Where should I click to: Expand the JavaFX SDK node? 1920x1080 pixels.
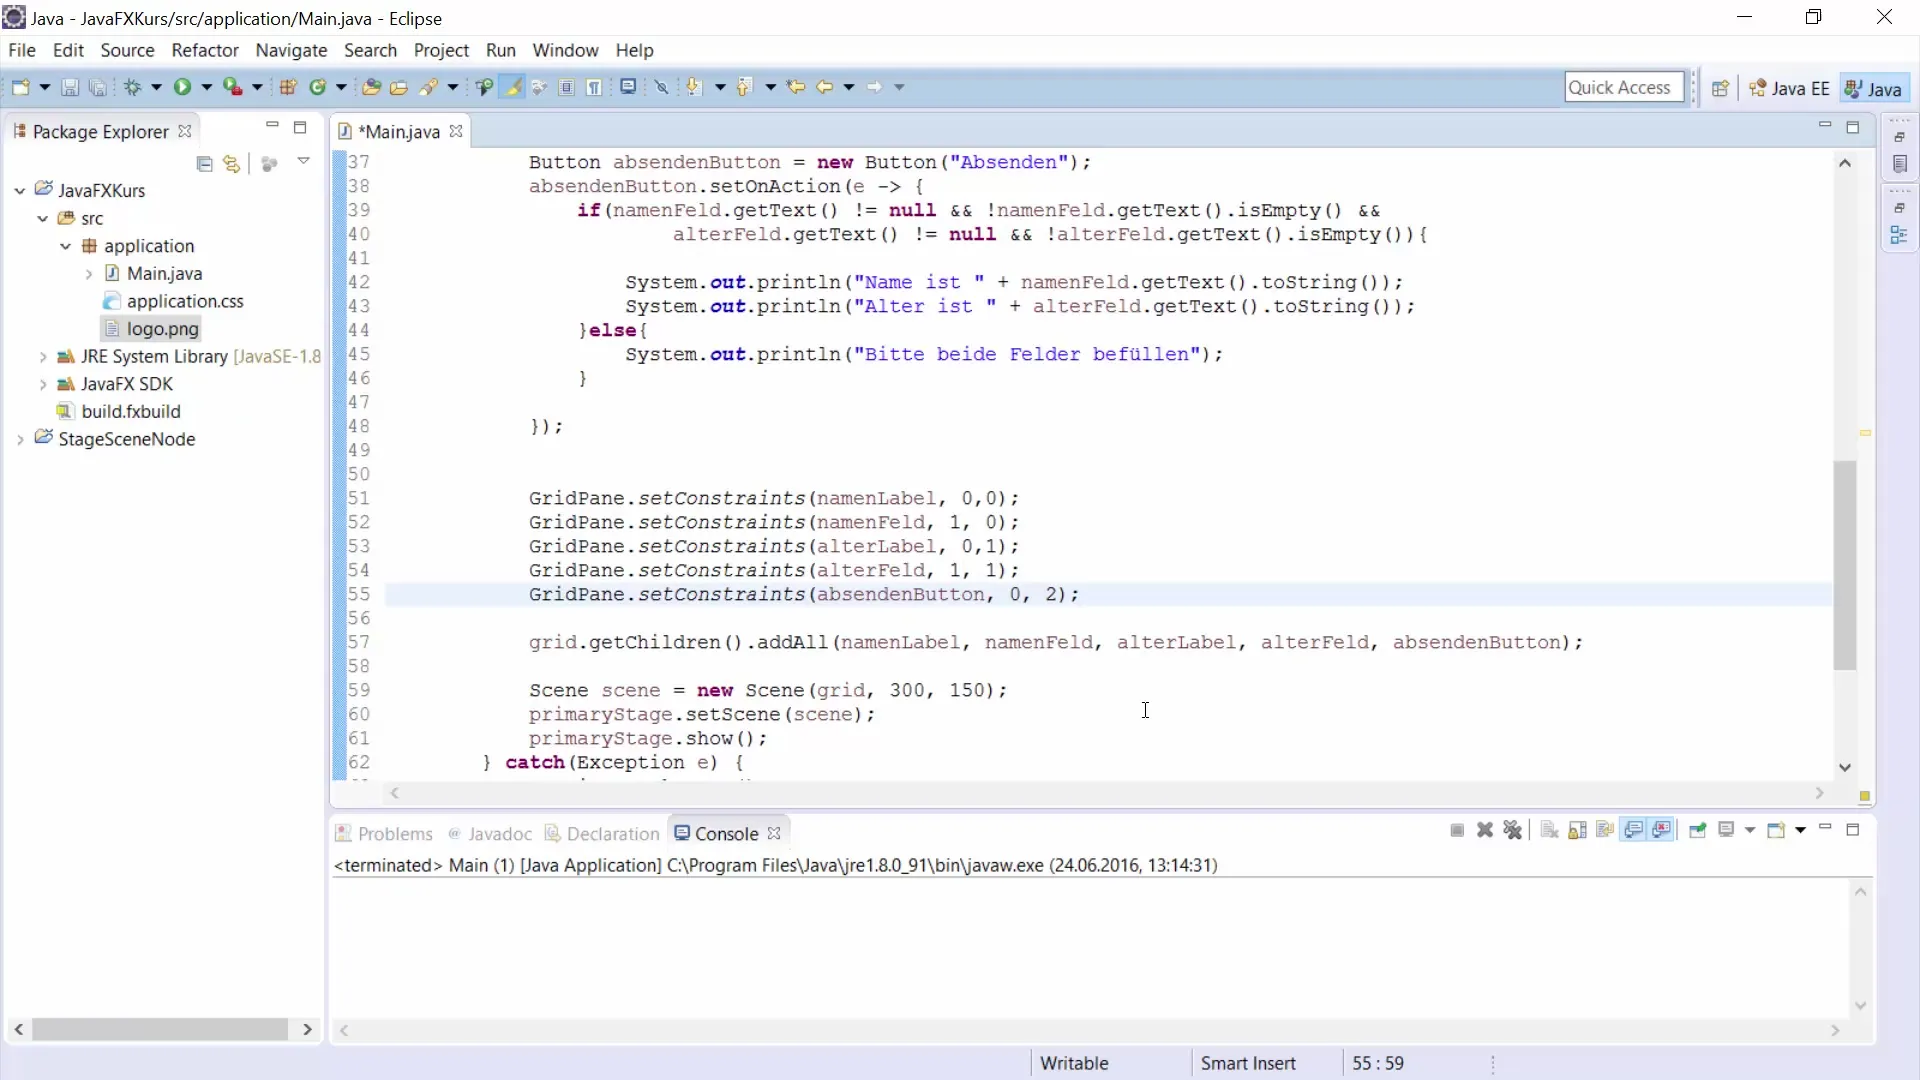click(43, 384)
